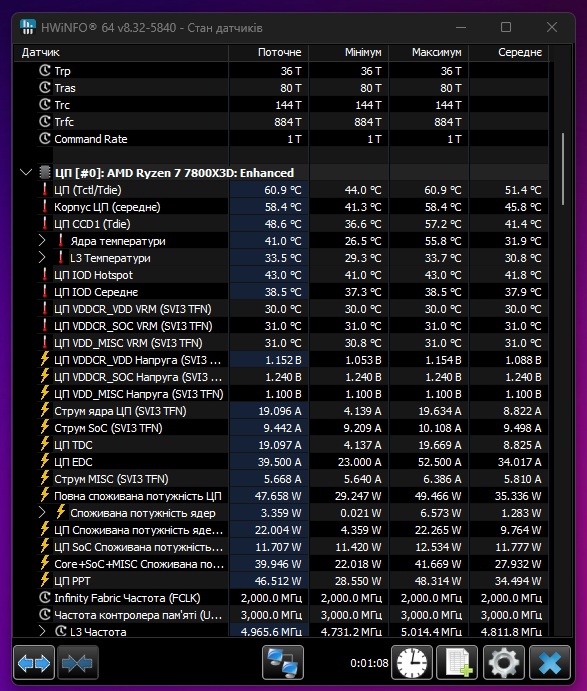
Task: Click lightning icon of Струм MISC row
Action: (45, 478)
